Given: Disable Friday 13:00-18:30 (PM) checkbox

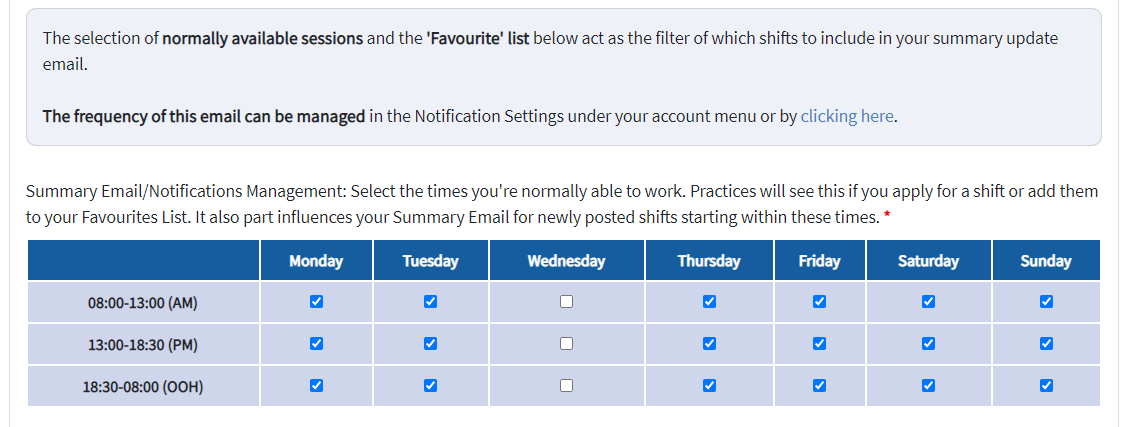Looking at the screenshot, I should [x=819, y=344].
